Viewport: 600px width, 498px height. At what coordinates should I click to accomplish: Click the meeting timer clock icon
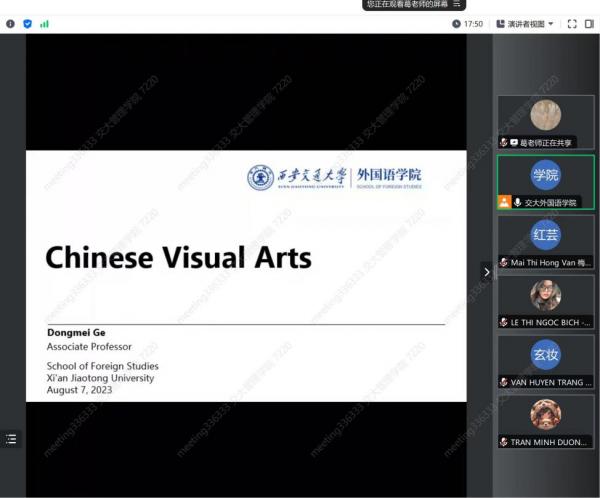457,24
